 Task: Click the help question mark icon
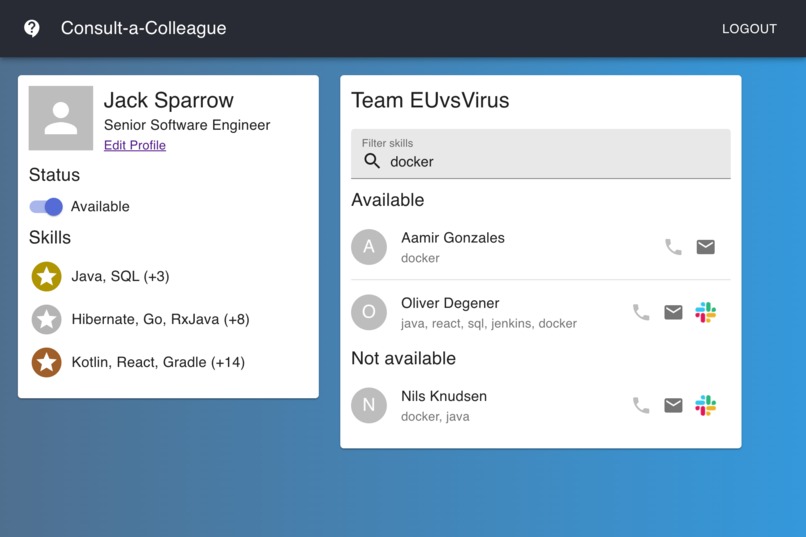point(32,28)
